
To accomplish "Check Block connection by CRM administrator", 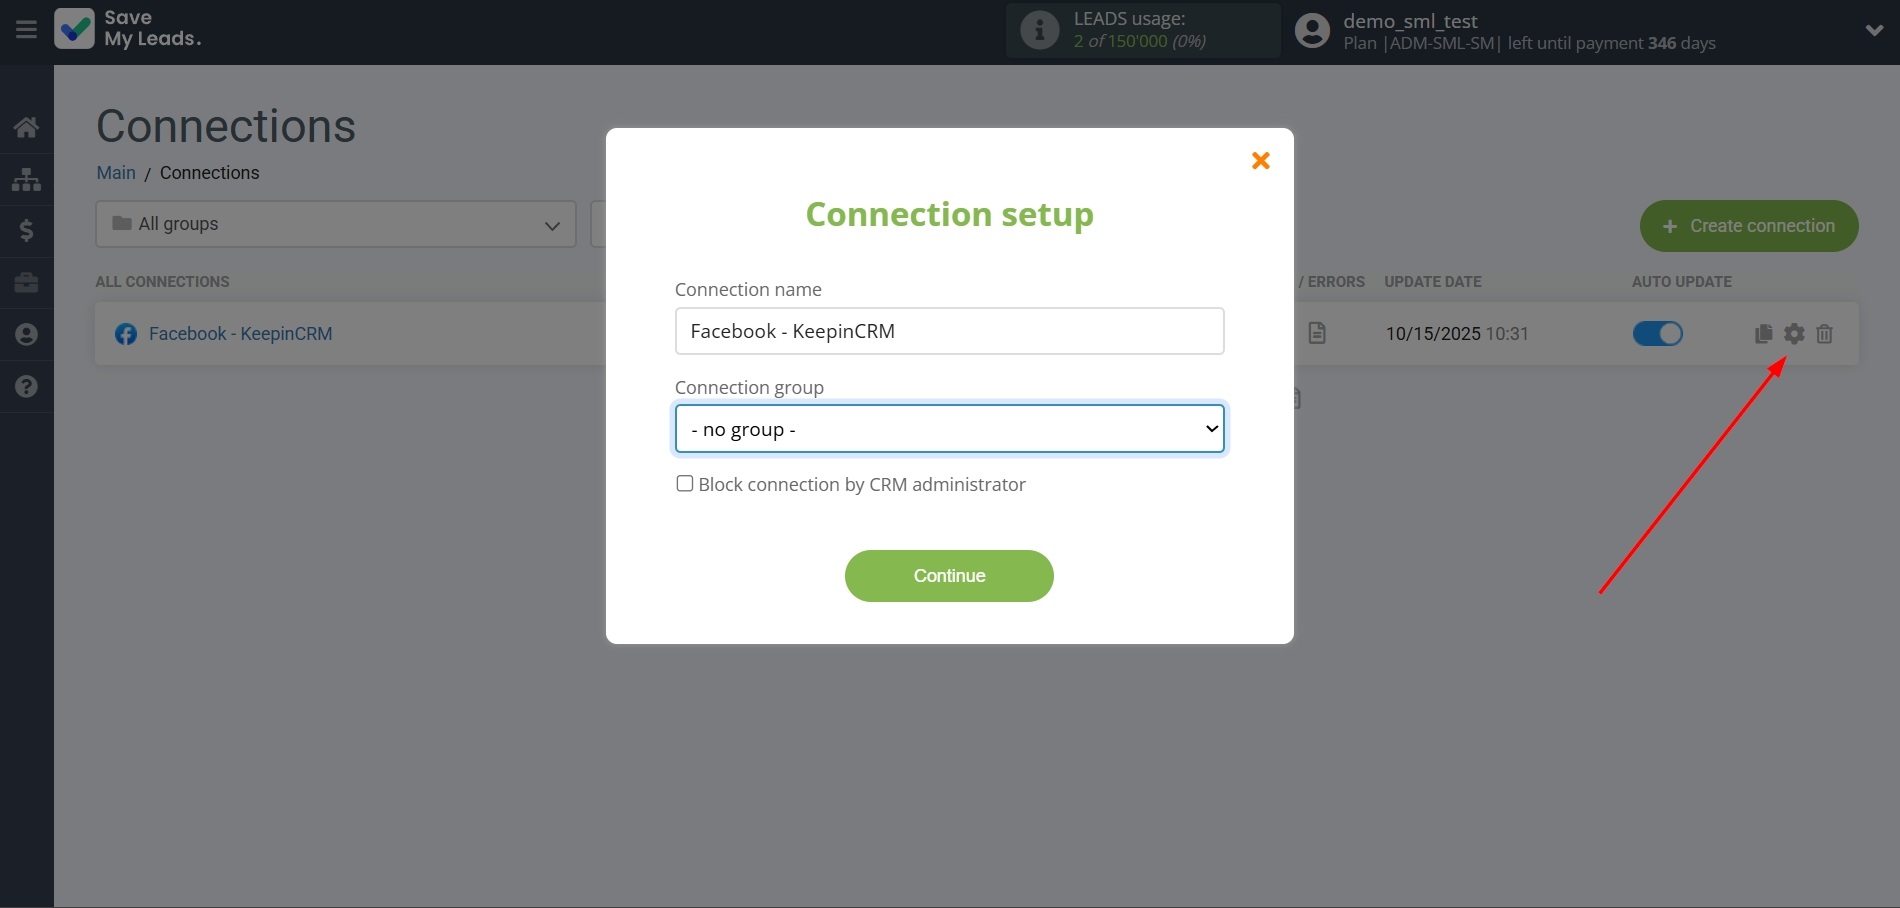I will [x=685, y=484].
